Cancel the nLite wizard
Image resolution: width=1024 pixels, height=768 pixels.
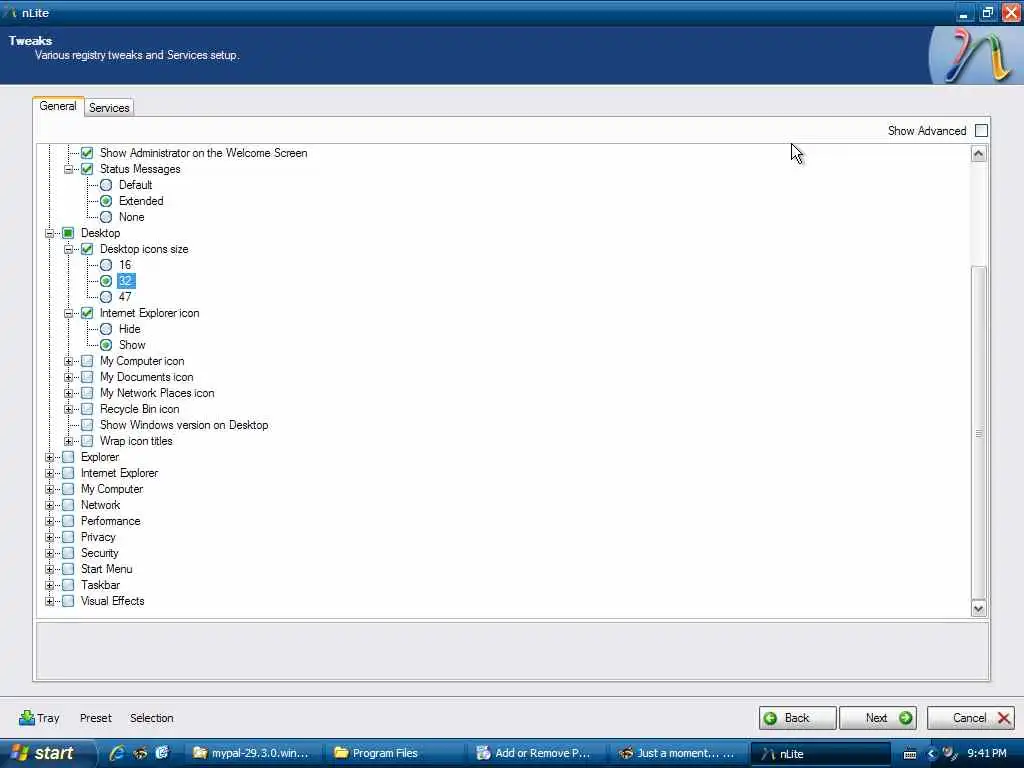pyautogui.click(x=970, y=718)
